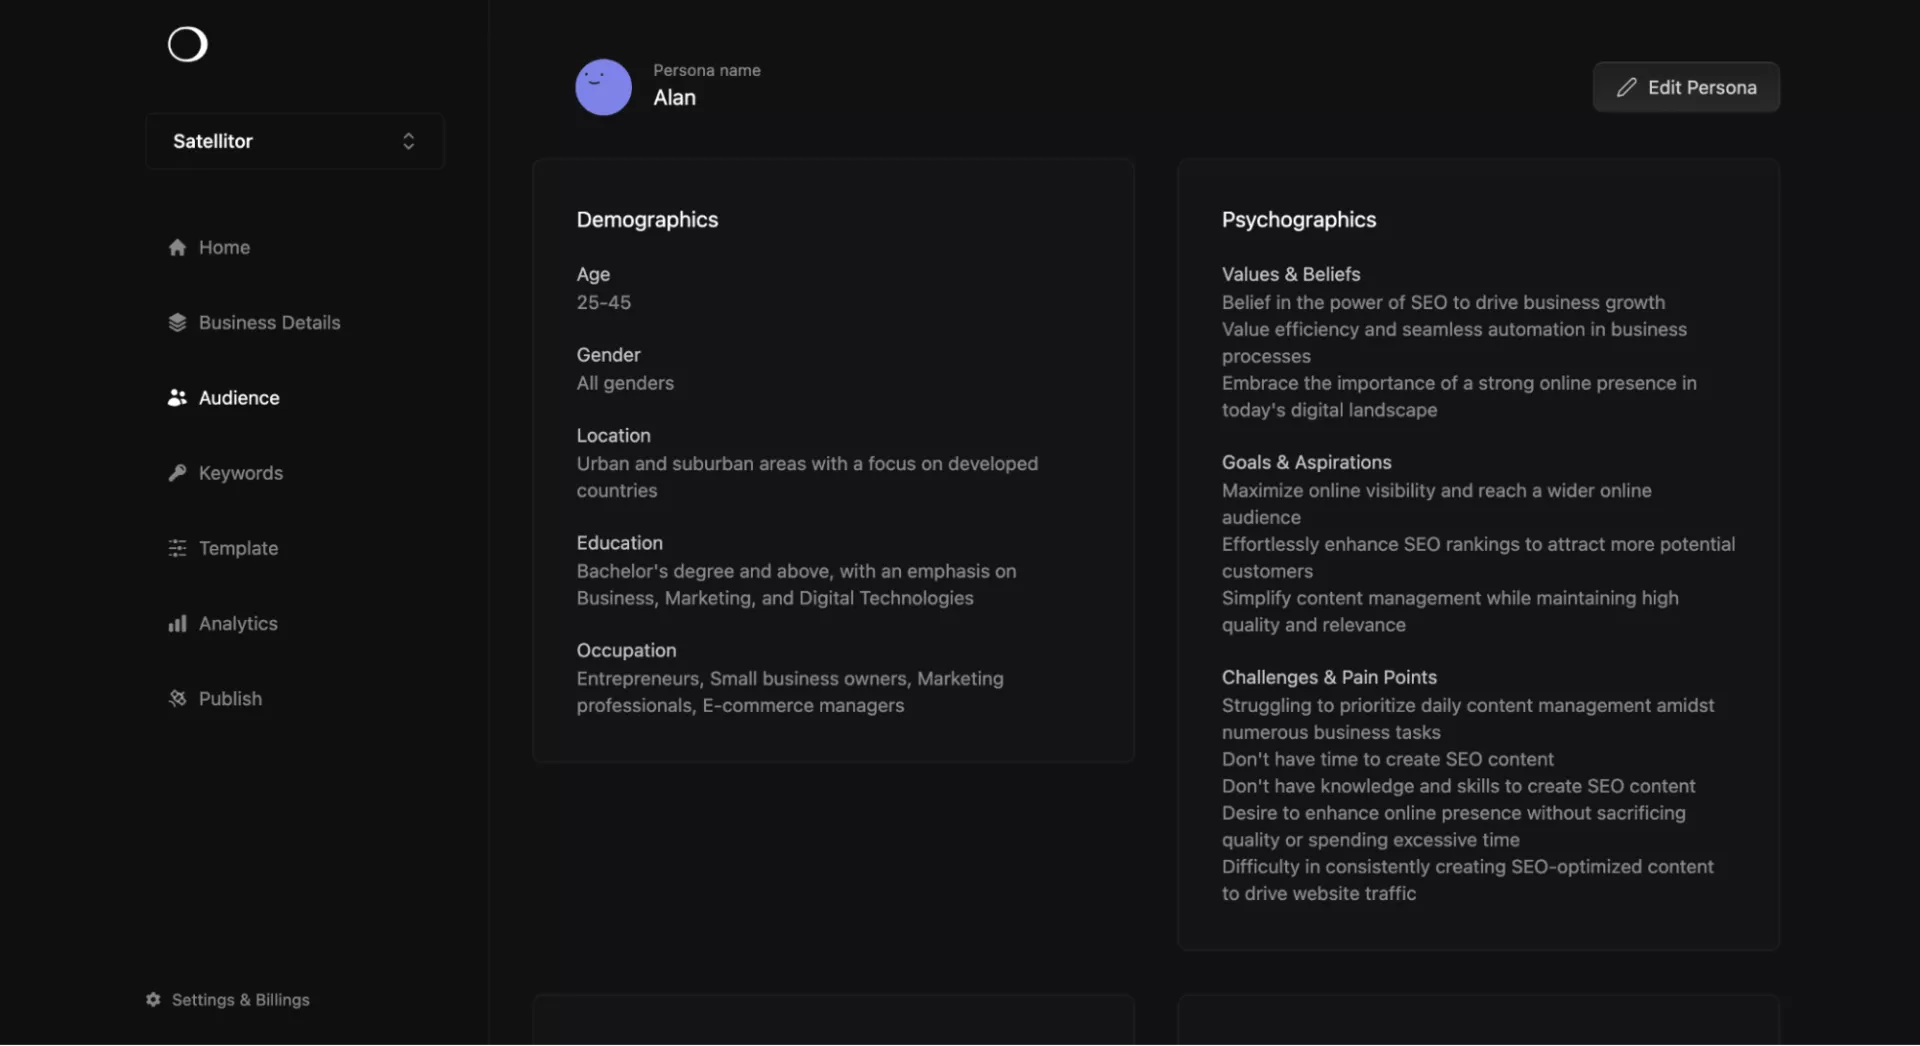1920x1046 pixels.
Task: Click the circular app logo icon
Action: (187, 44)
